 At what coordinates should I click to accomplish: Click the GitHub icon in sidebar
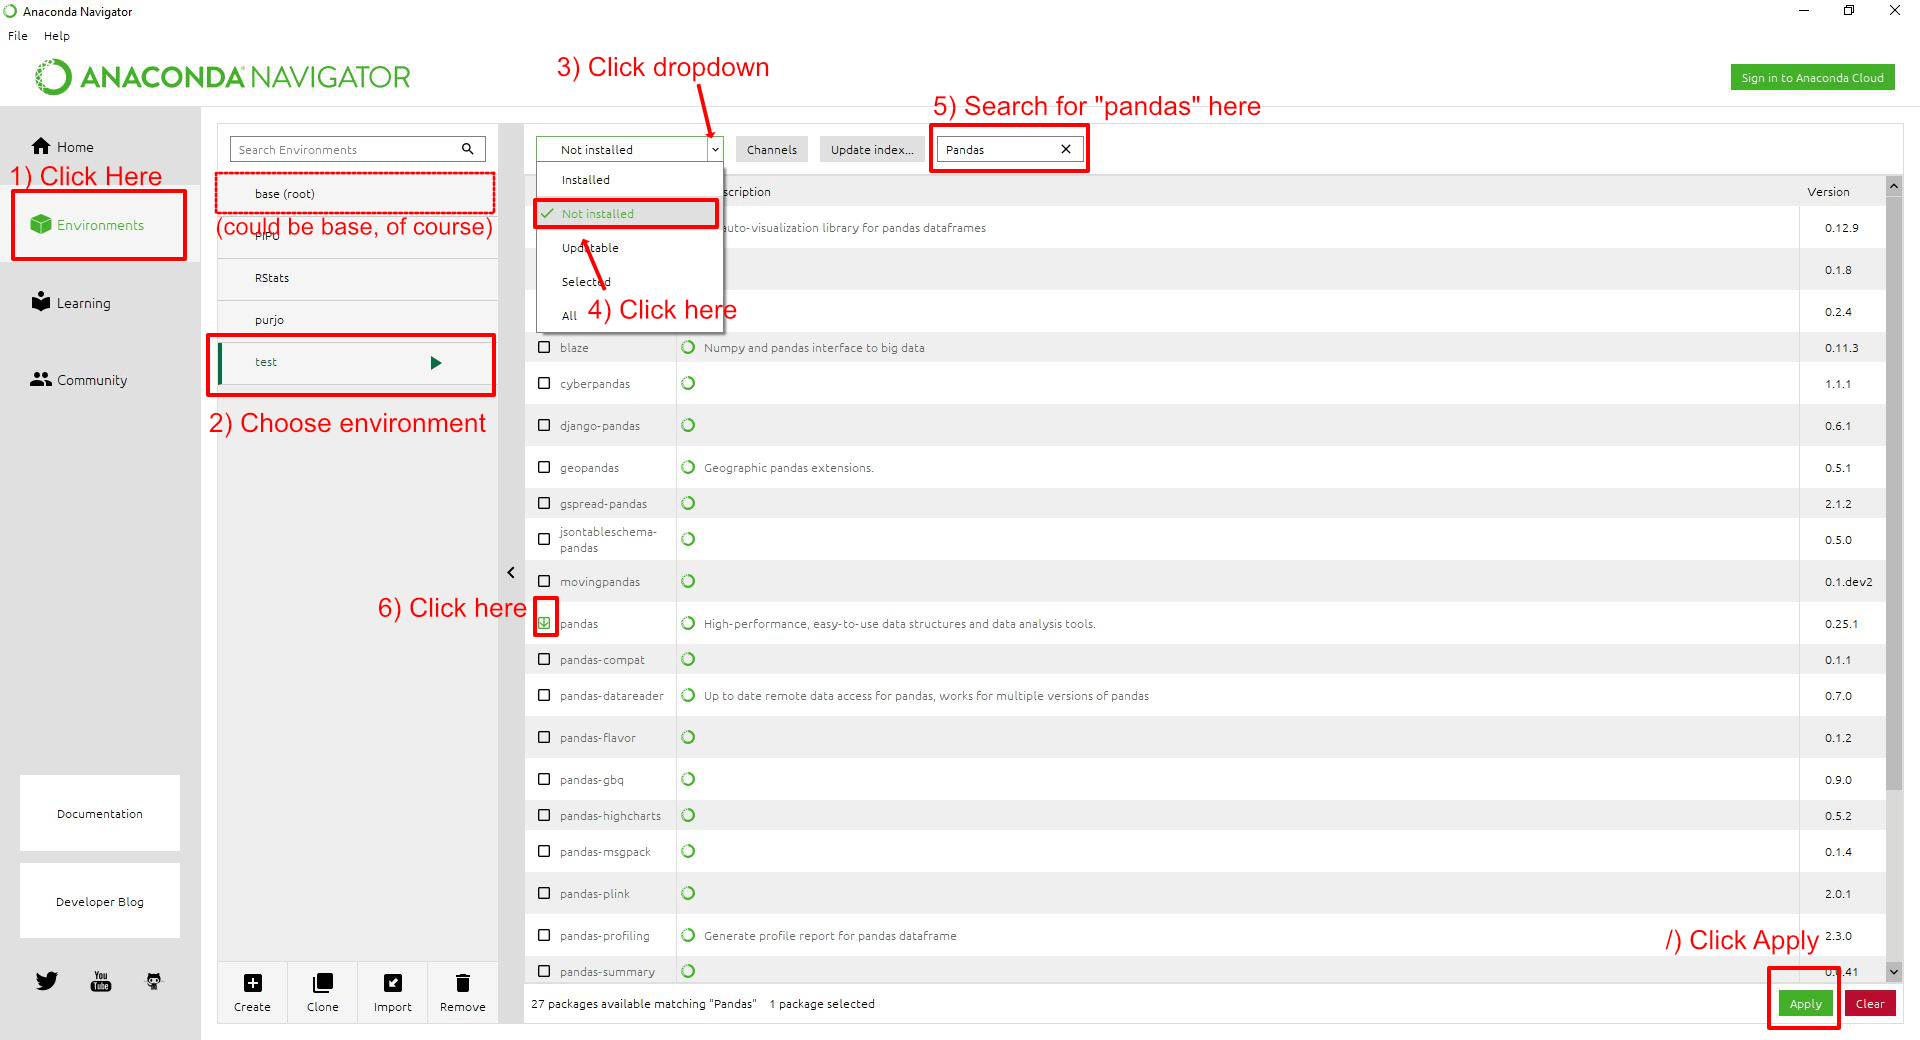tap(154, 981)
